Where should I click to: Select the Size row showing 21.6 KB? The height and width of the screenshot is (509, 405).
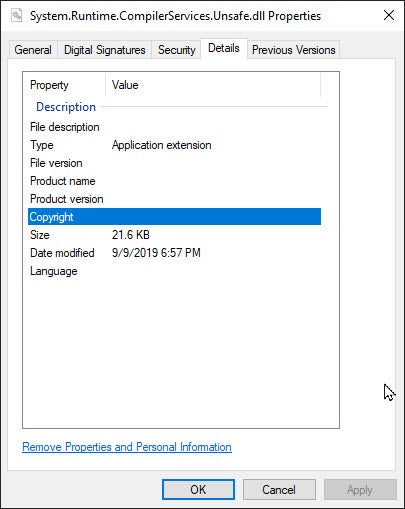(x=174, y=235)
